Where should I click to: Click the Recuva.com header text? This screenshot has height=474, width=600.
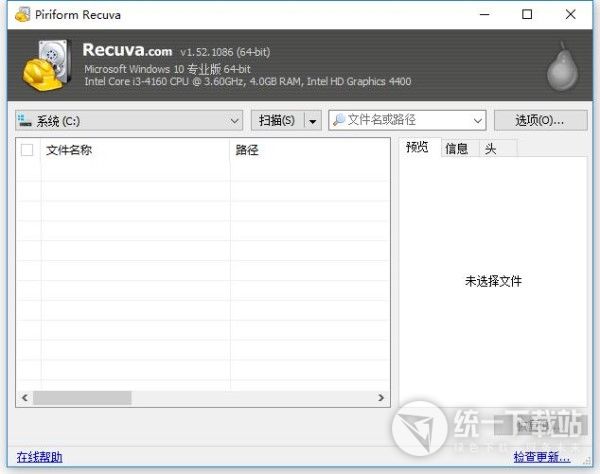[x=127, y=50]
